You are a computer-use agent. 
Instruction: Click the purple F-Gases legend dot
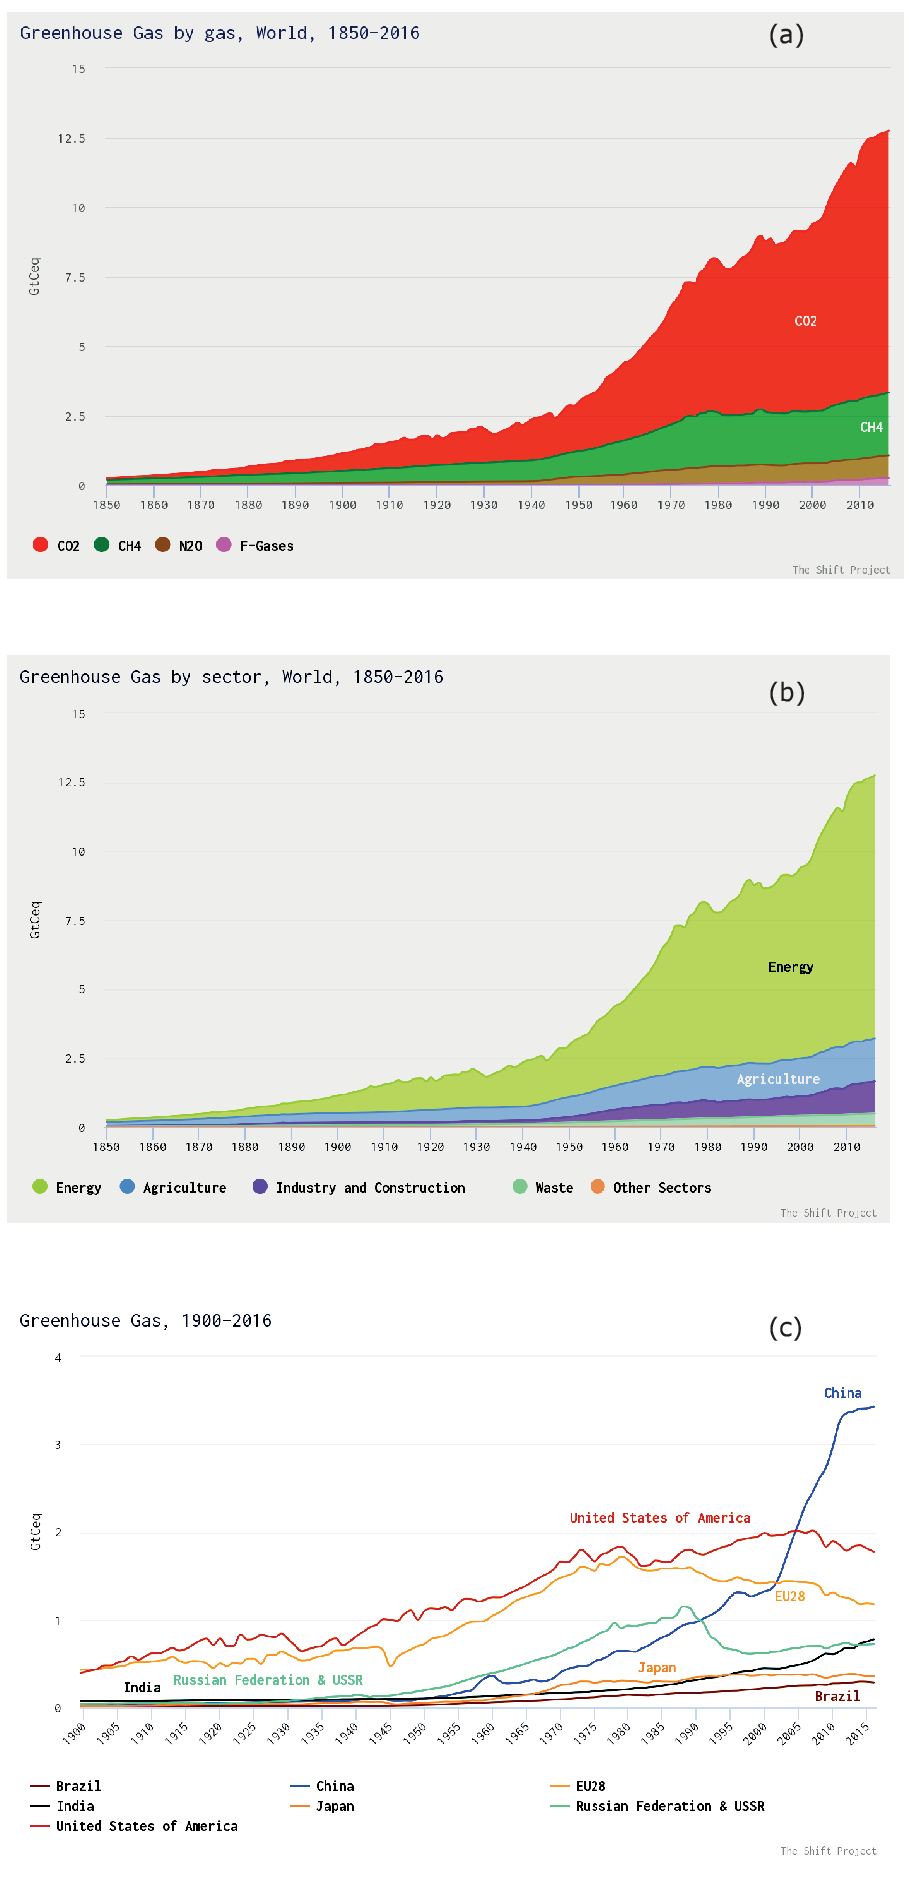point(224,545)
